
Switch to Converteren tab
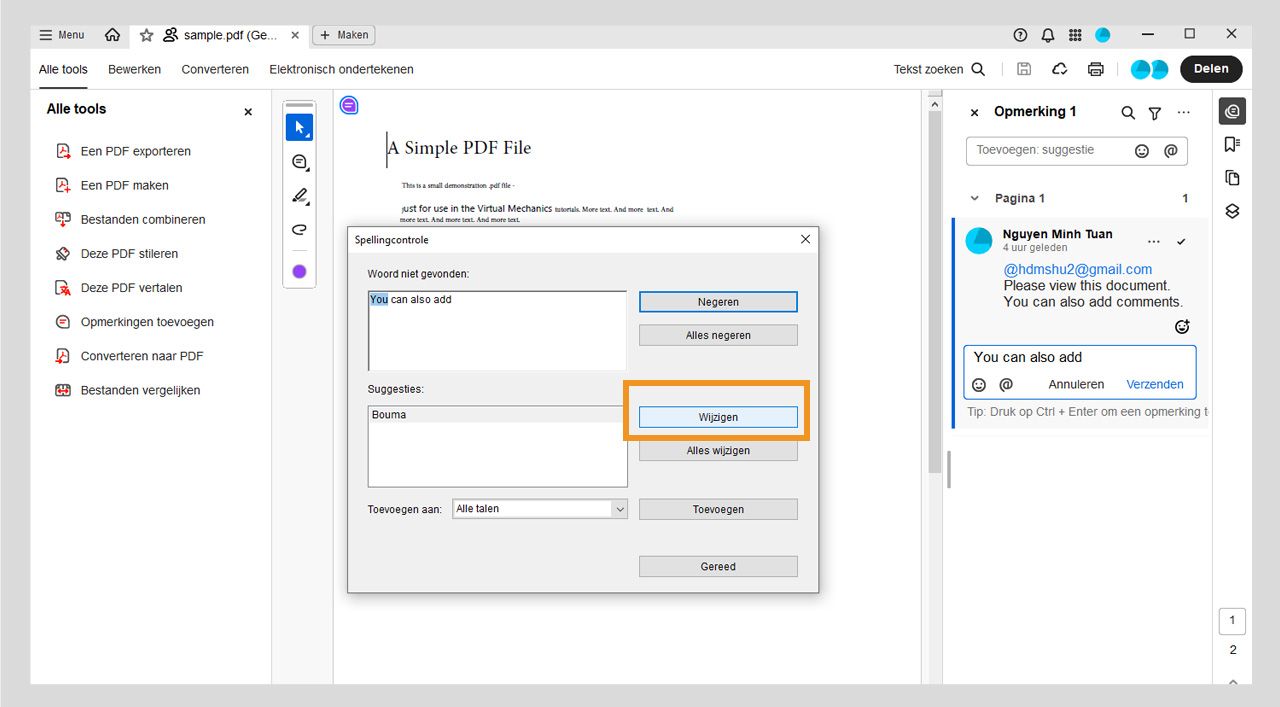click(x=215, y=69)
